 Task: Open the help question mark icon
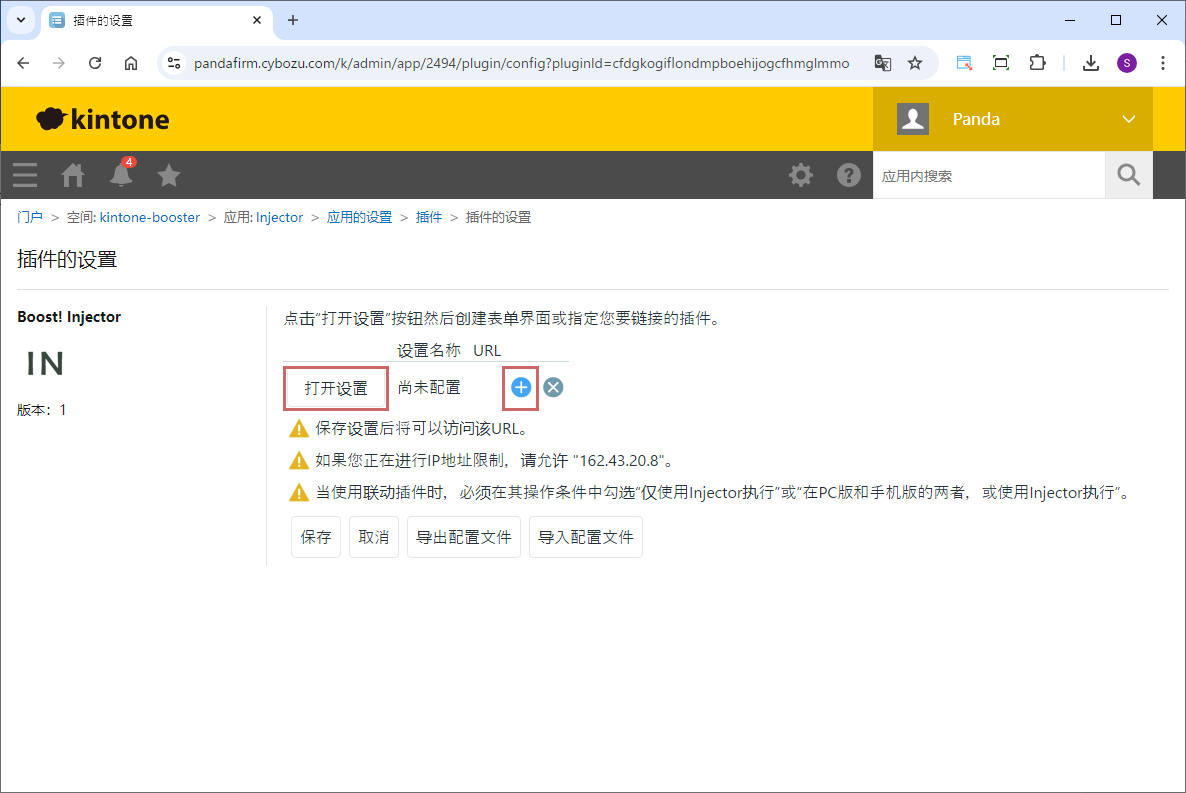849,175
